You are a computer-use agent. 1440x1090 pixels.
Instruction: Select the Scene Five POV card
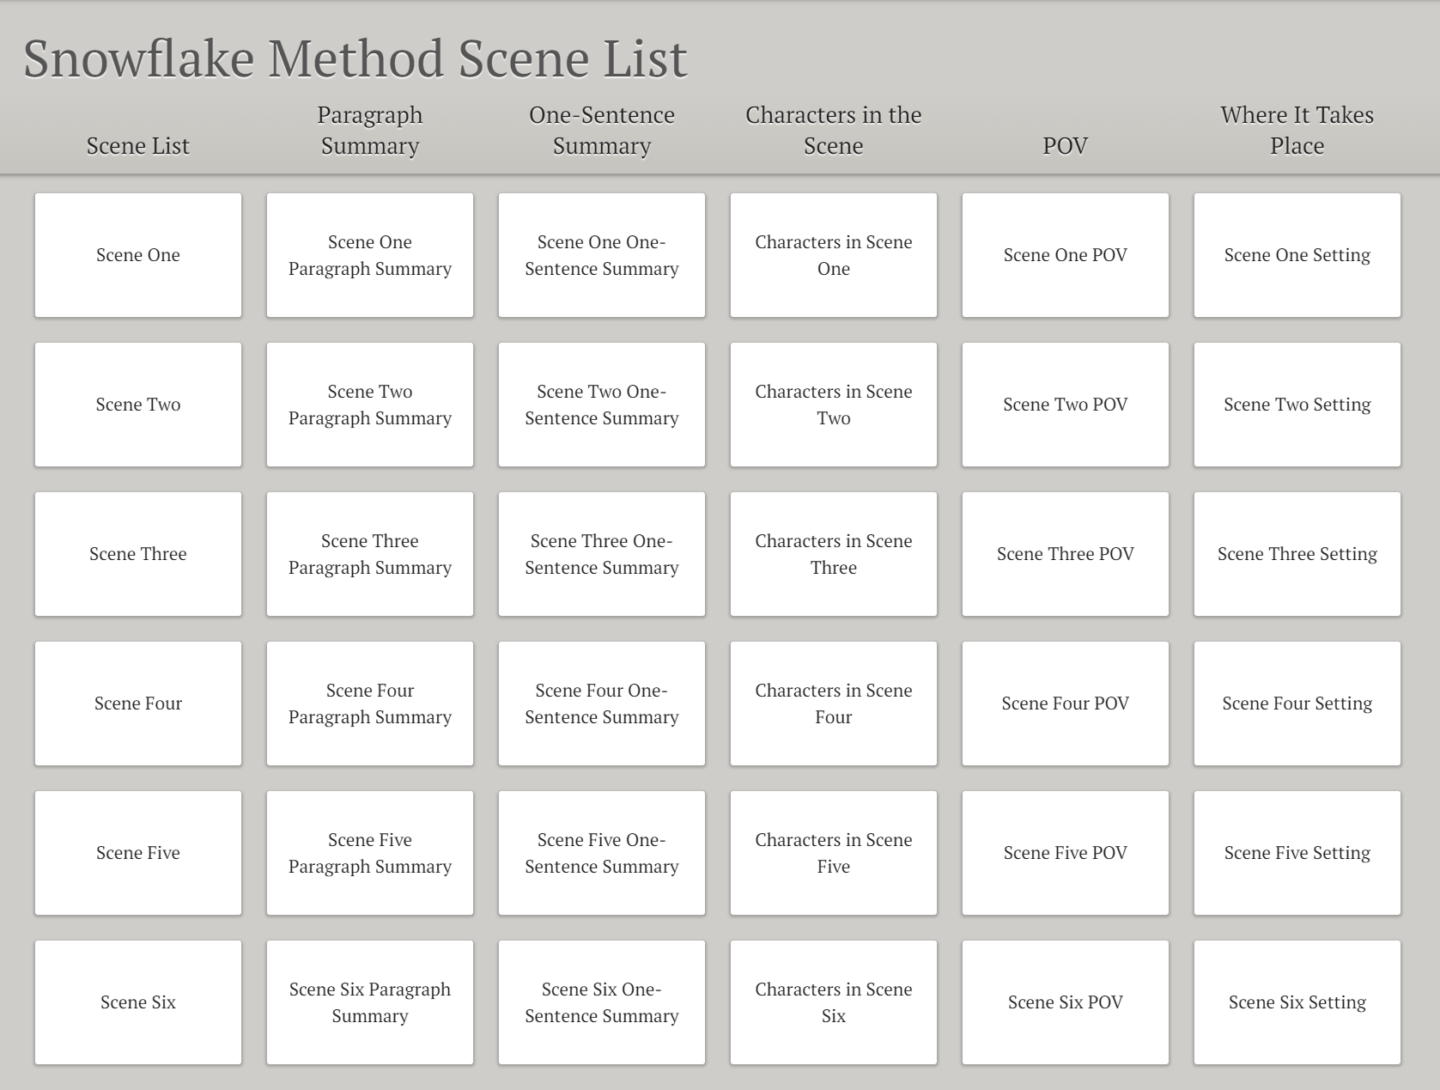tap(1066, 853)
